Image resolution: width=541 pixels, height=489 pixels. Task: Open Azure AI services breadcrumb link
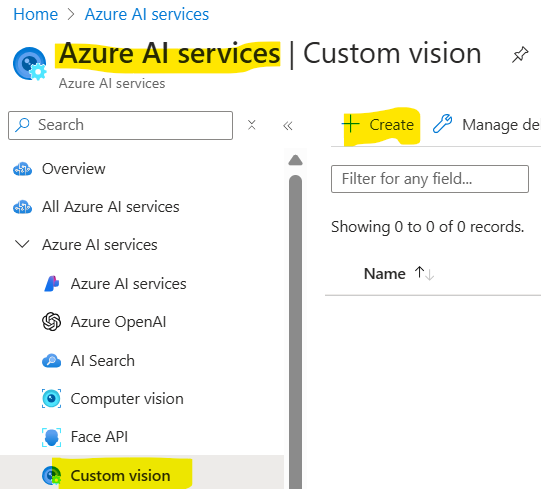click(147, 14)
